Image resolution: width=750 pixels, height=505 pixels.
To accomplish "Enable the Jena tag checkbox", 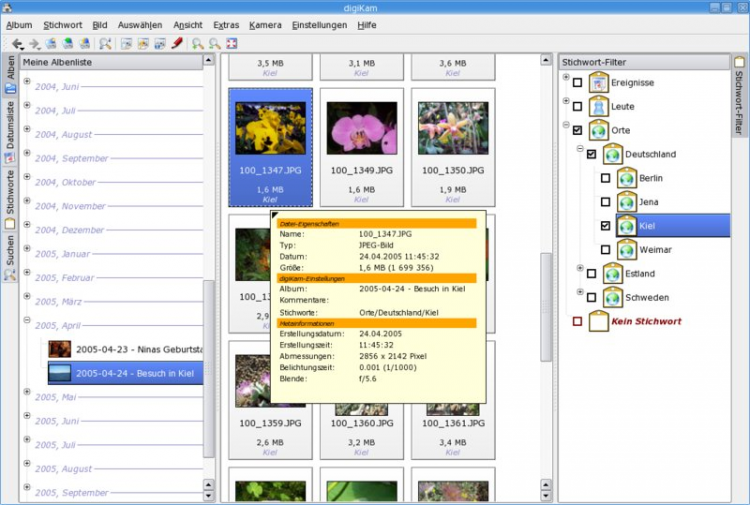I will click(x=606, y=202).
